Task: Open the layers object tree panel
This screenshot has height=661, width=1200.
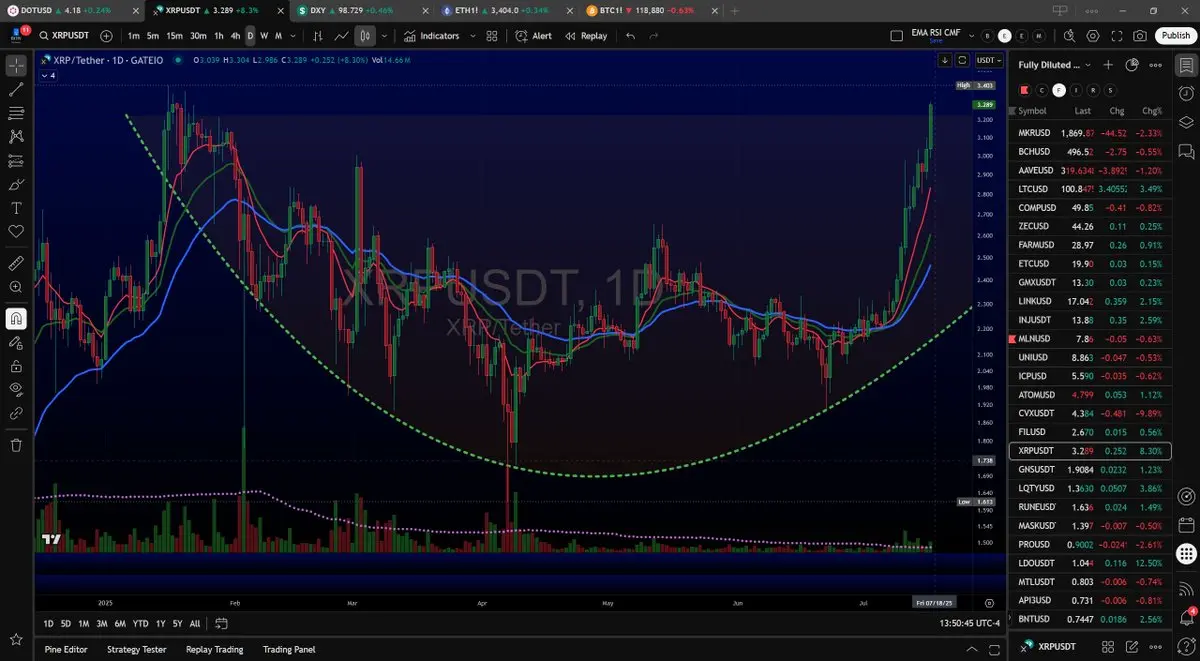Action: [1186, 122]
